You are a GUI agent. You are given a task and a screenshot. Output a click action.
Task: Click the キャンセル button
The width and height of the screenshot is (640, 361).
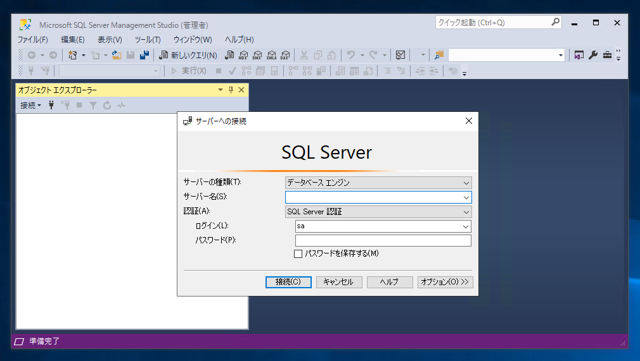[339, 282]
